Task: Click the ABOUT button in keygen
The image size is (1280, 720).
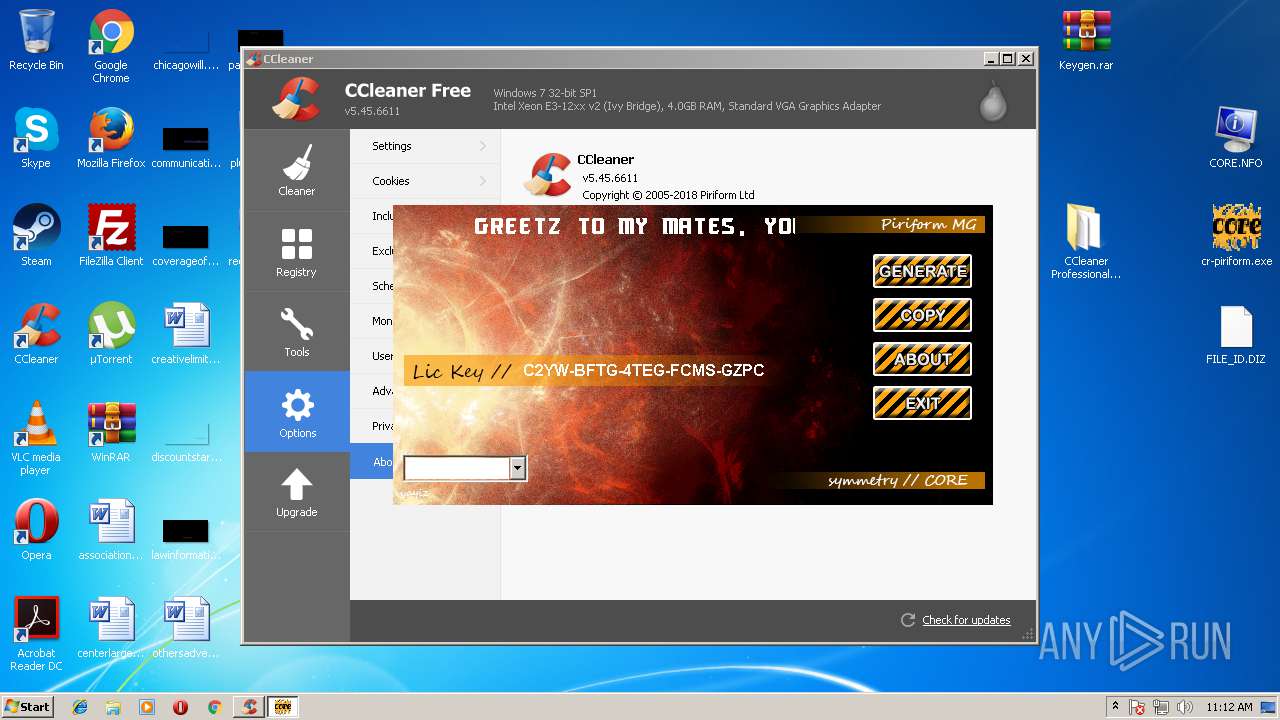Action: (922, 359)
